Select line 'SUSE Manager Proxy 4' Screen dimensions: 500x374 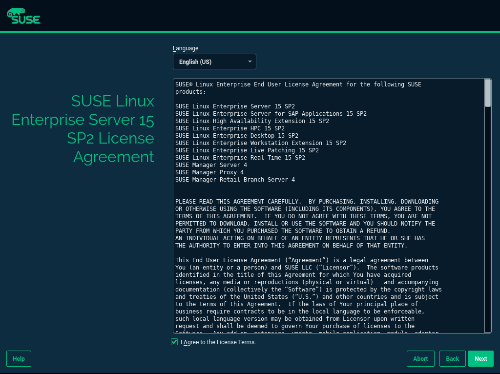click(210, 172)
